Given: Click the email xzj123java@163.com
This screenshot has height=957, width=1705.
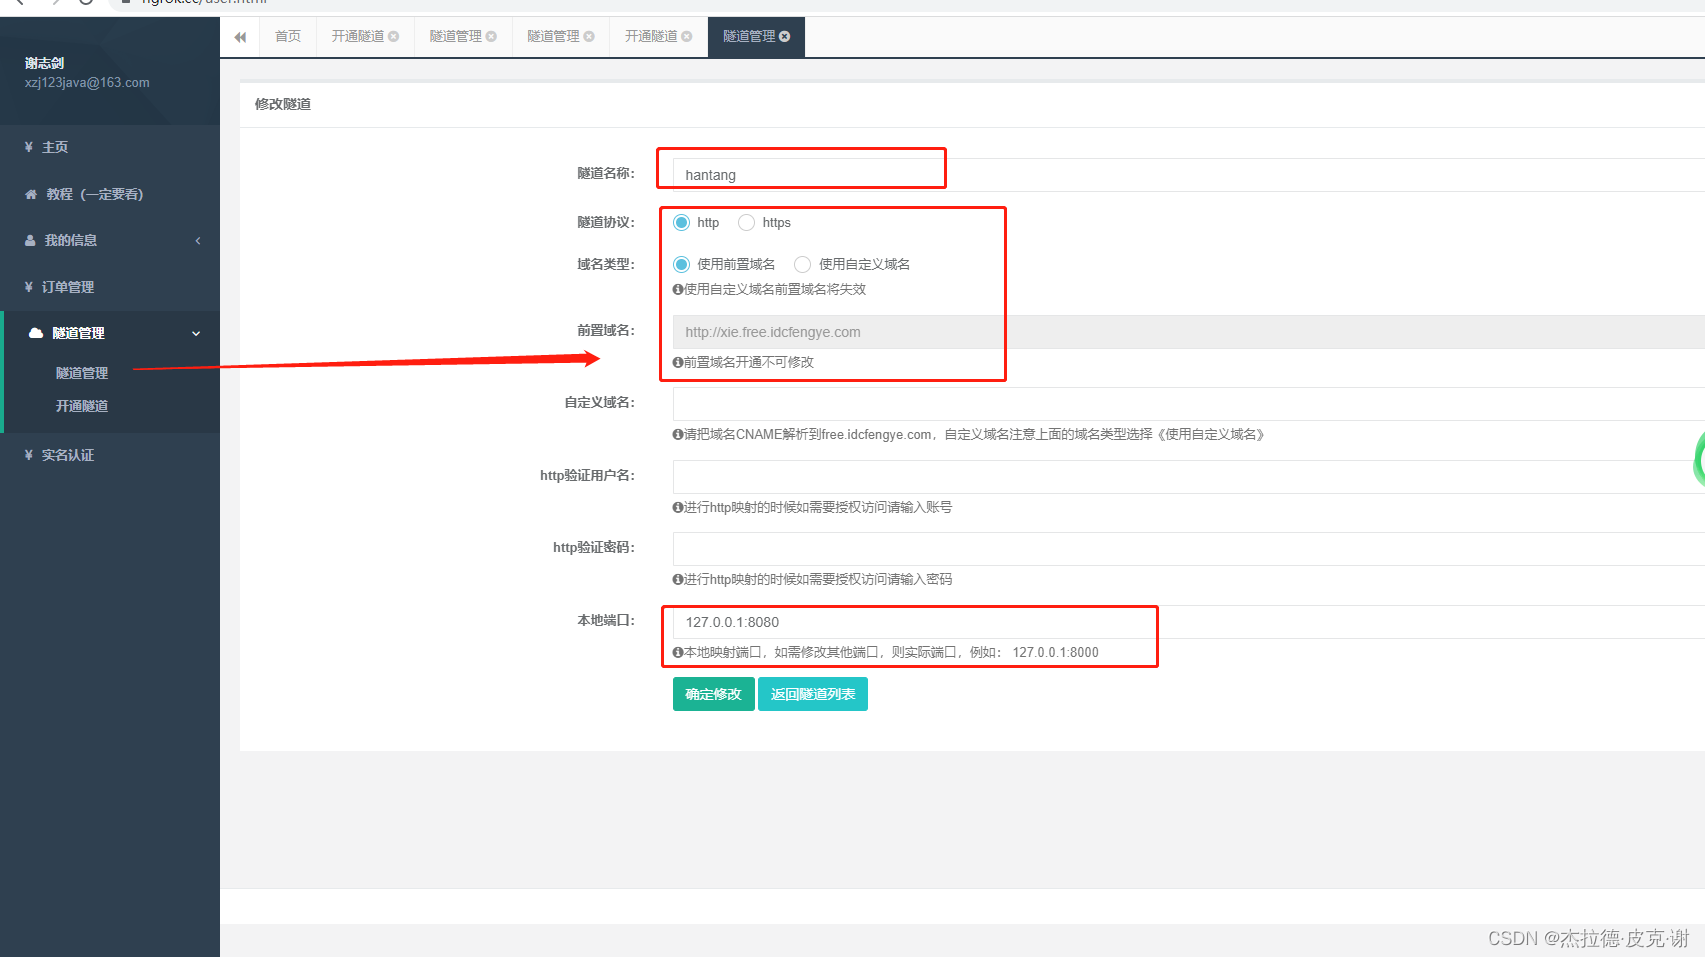Looking at the screenshot, I should pyautogui.click(x=87, y=83).
